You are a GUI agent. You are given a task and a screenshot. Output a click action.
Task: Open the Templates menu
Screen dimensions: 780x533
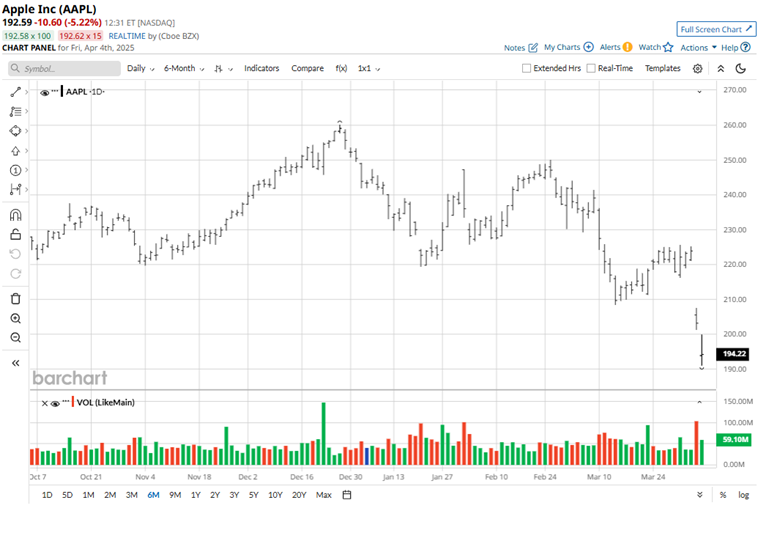click(x=663, y=68)
